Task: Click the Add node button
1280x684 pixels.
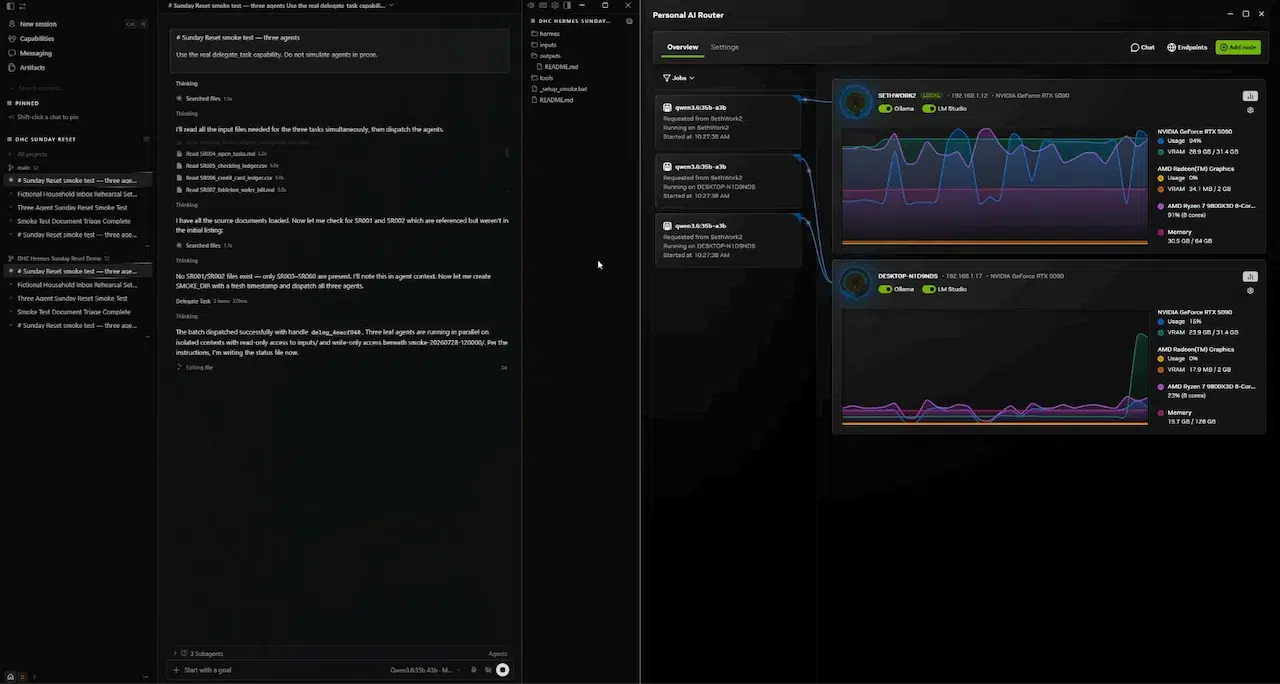Action: 1238,47
